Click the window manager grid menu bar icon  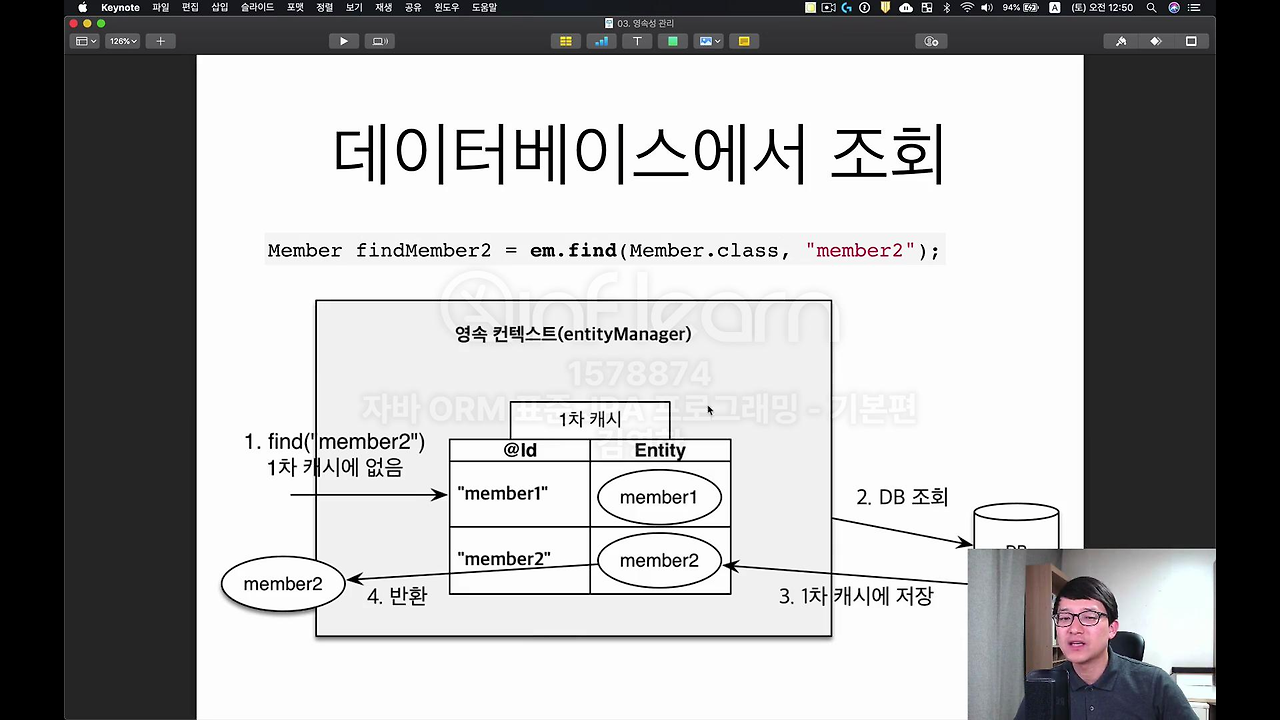point(927,7)
